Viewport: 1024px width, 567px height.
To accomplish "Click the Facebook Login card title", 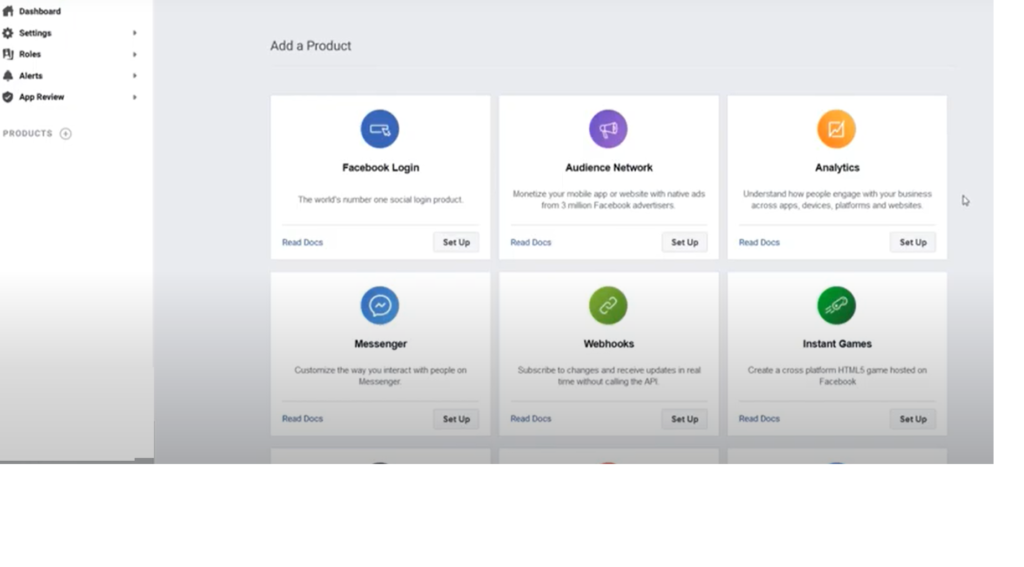I will 381,168.
